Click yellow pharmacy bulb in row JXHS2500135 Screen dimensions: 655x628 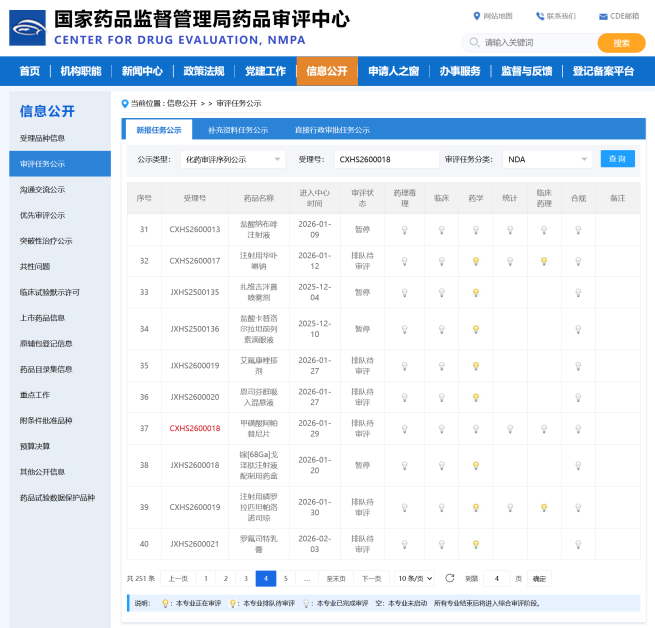(475, 292)
